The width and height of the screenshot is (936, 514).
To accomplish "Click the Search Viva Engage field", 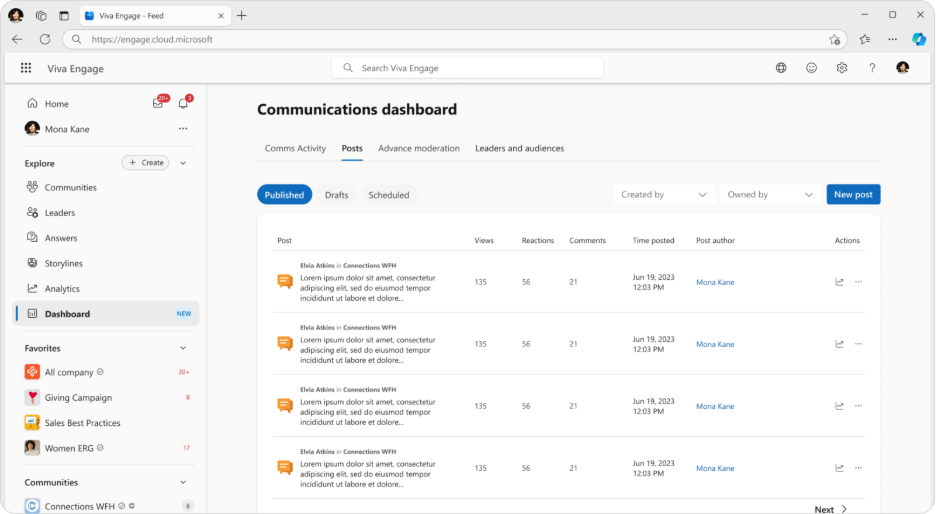I will click(468, 68).
